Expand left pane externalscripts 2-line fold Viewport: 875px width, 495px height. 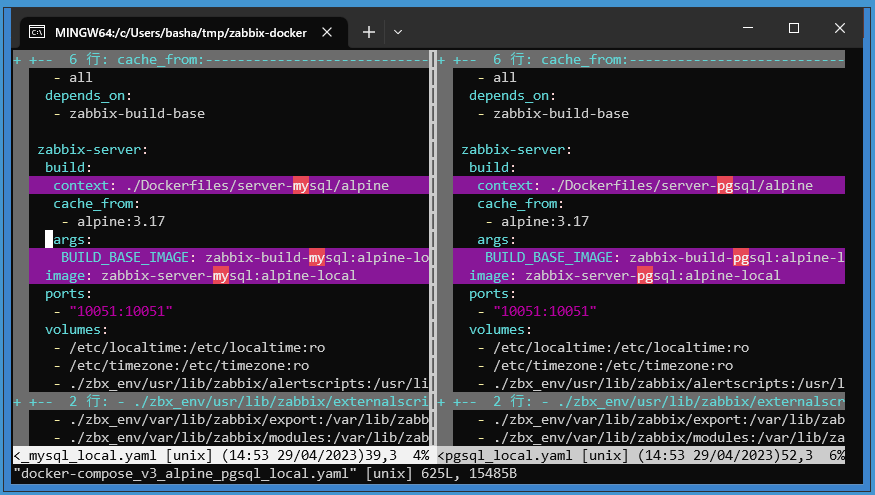(x=220, y=402)
